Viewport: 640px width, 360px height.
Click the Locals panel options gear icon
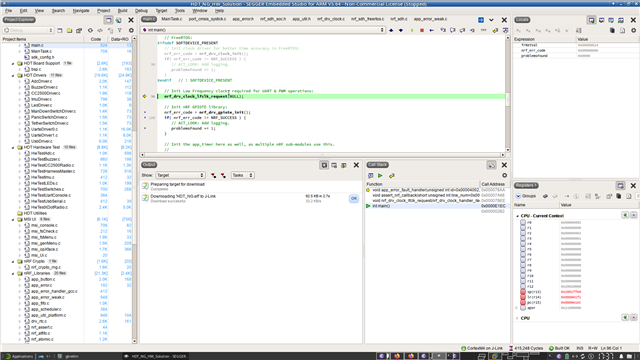pos(633,30)
